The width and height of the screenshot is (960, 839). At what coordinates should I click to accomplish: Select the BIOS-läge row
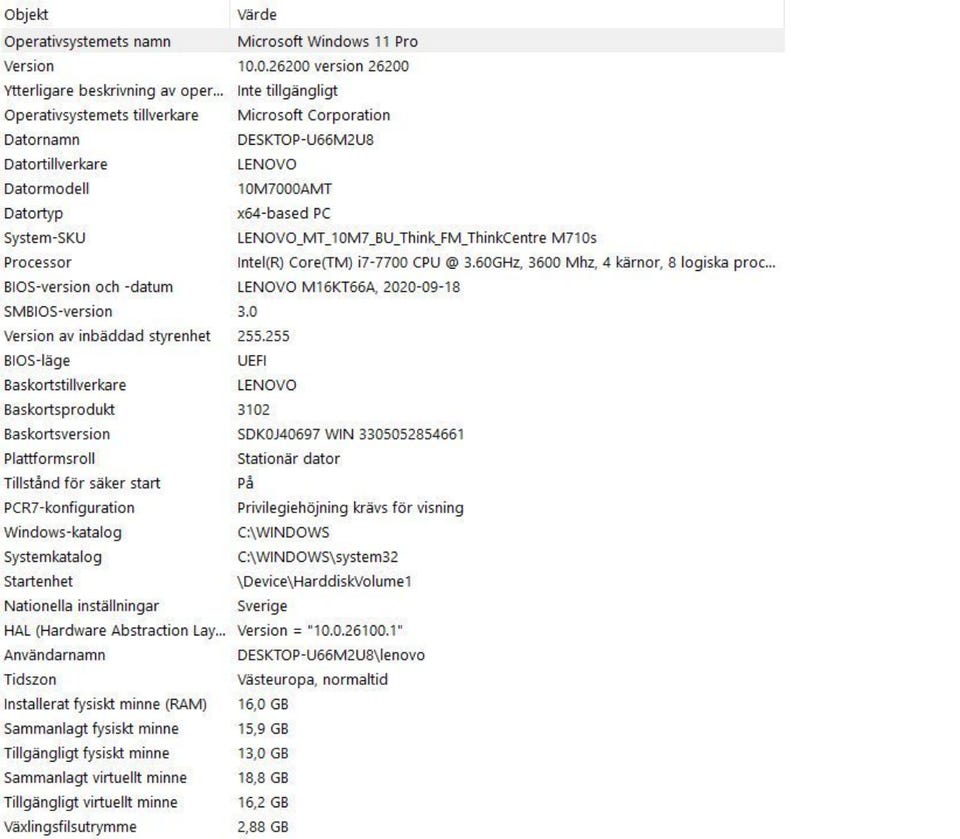pos(392,360)
